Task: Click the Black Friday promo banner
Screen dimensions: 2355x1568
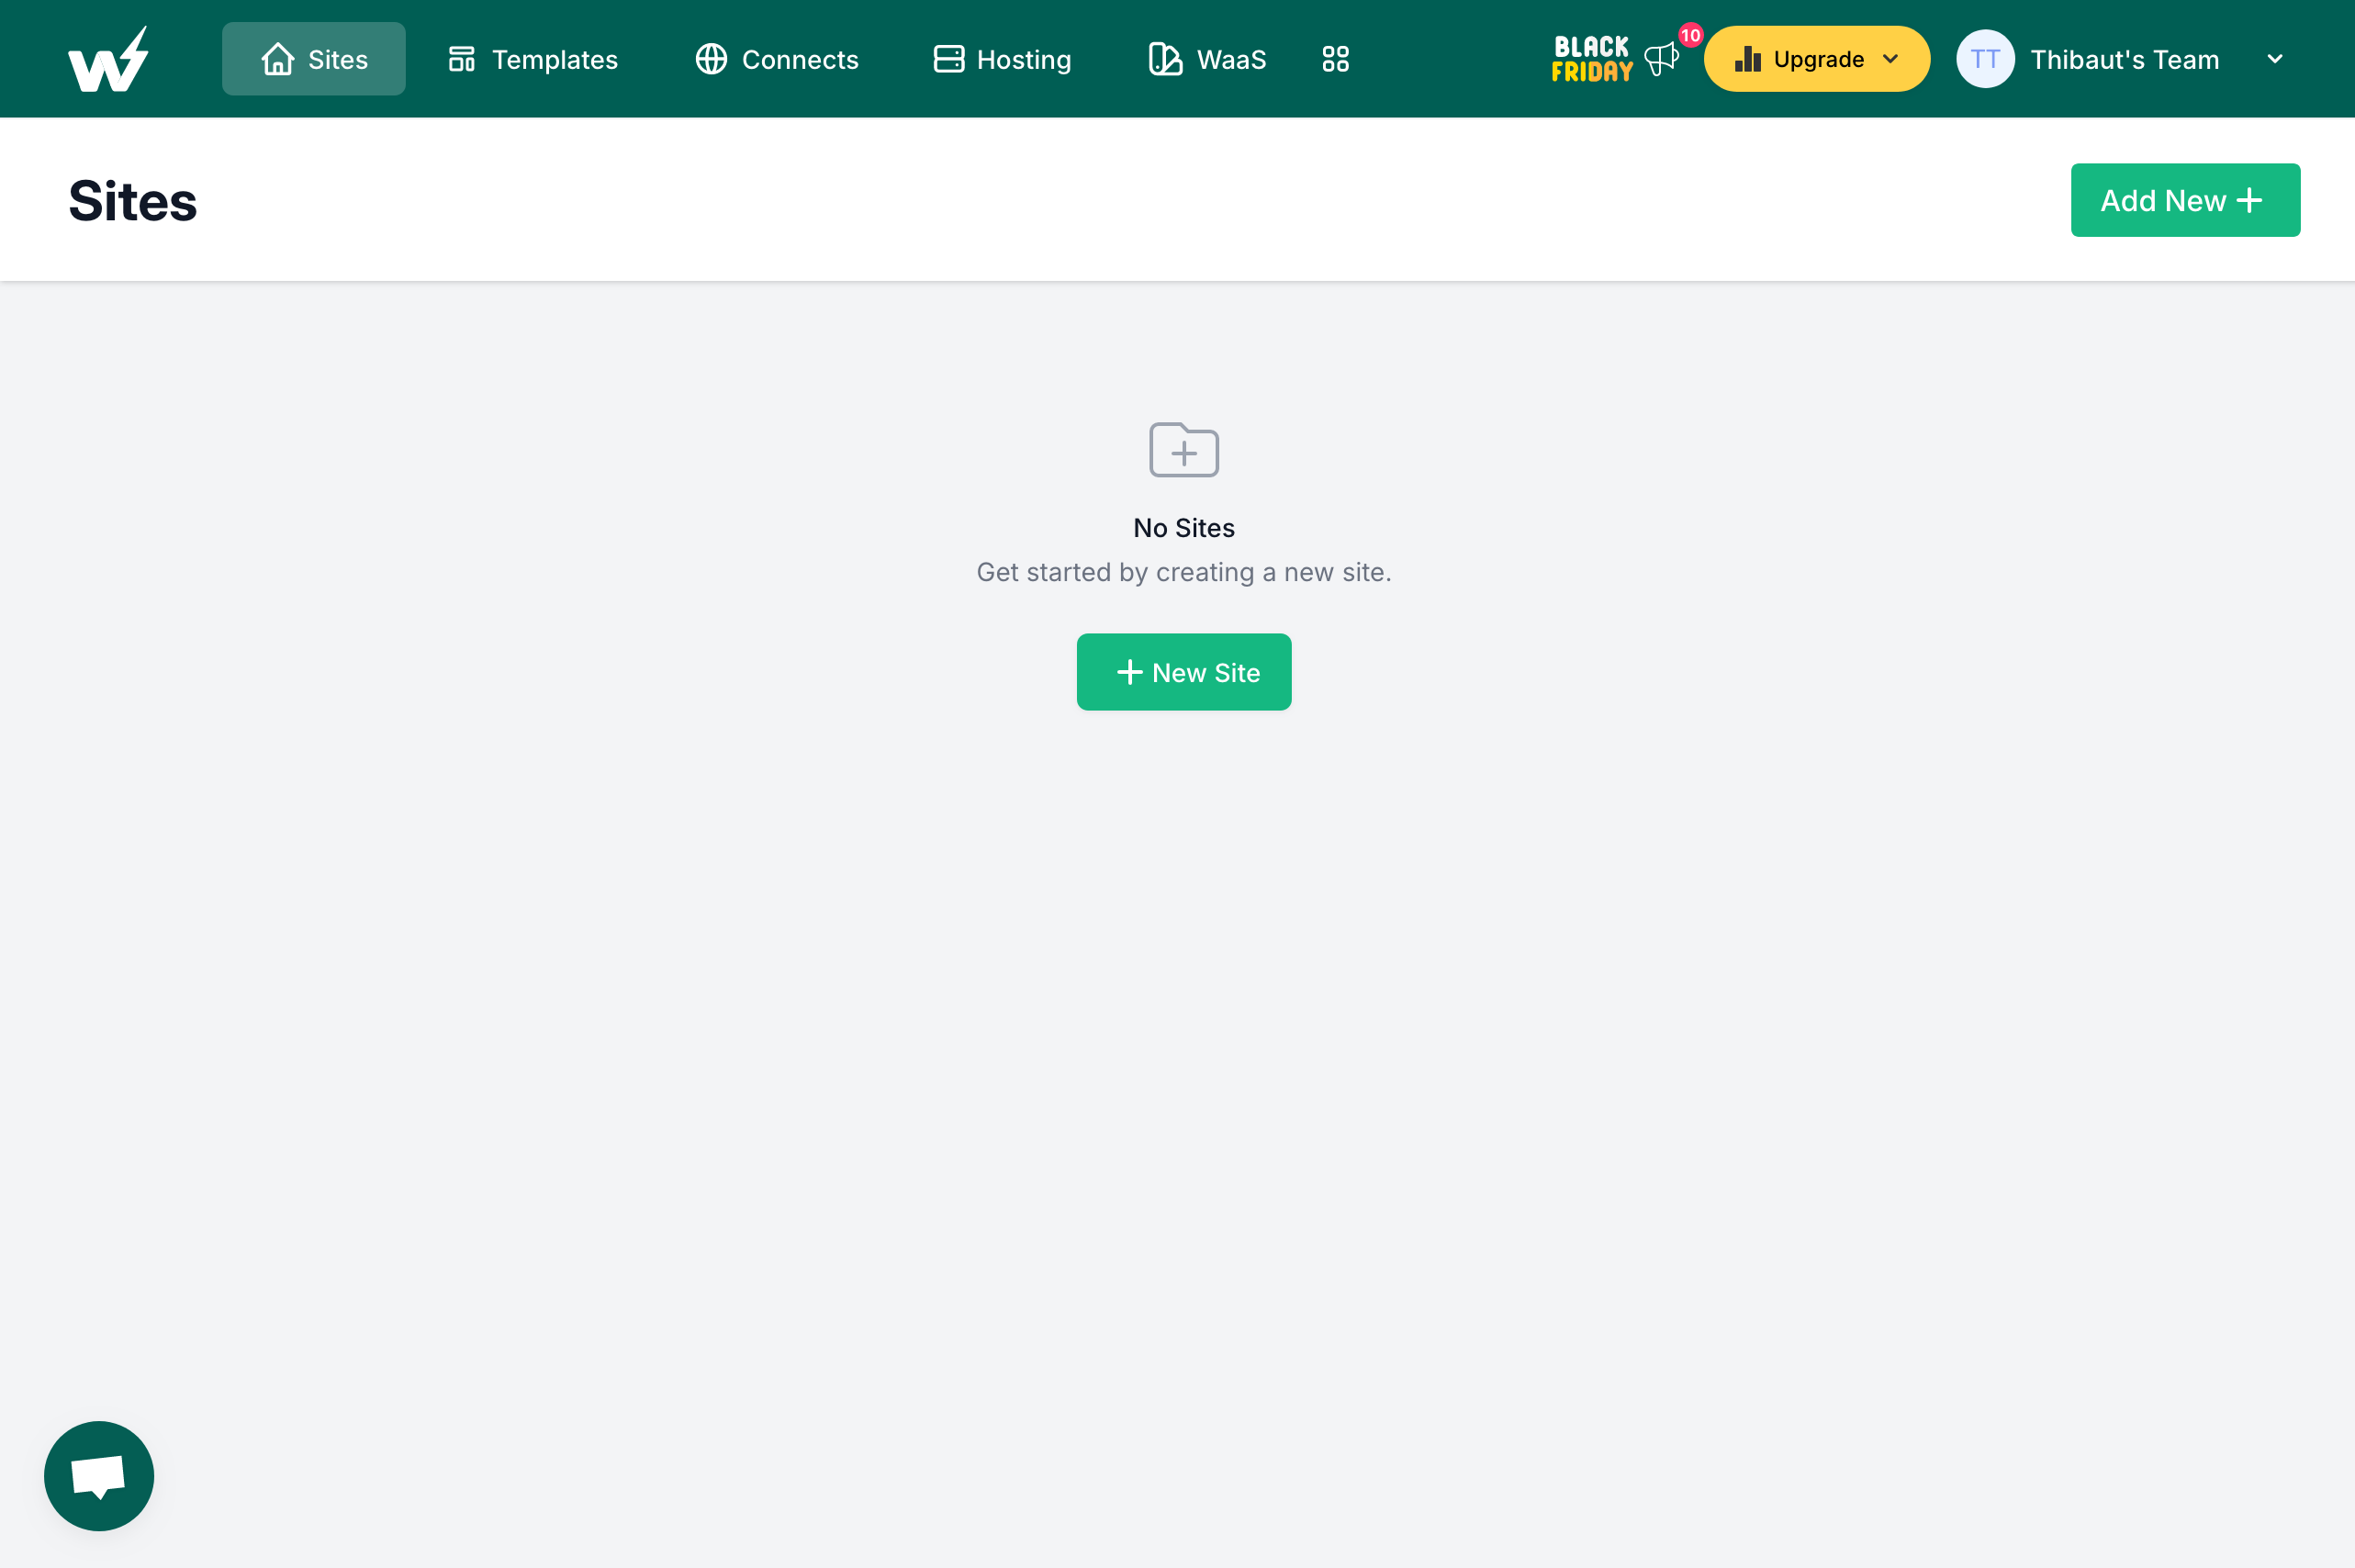Action: tap(1591, 60)
